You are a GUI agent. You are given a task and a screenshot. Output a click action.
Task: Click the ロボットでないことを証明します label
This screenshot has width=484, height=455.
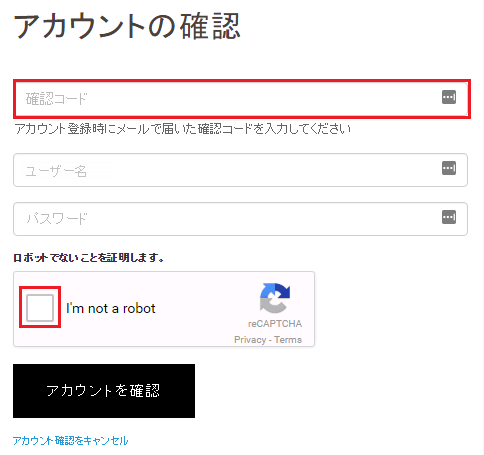(88, 257)
